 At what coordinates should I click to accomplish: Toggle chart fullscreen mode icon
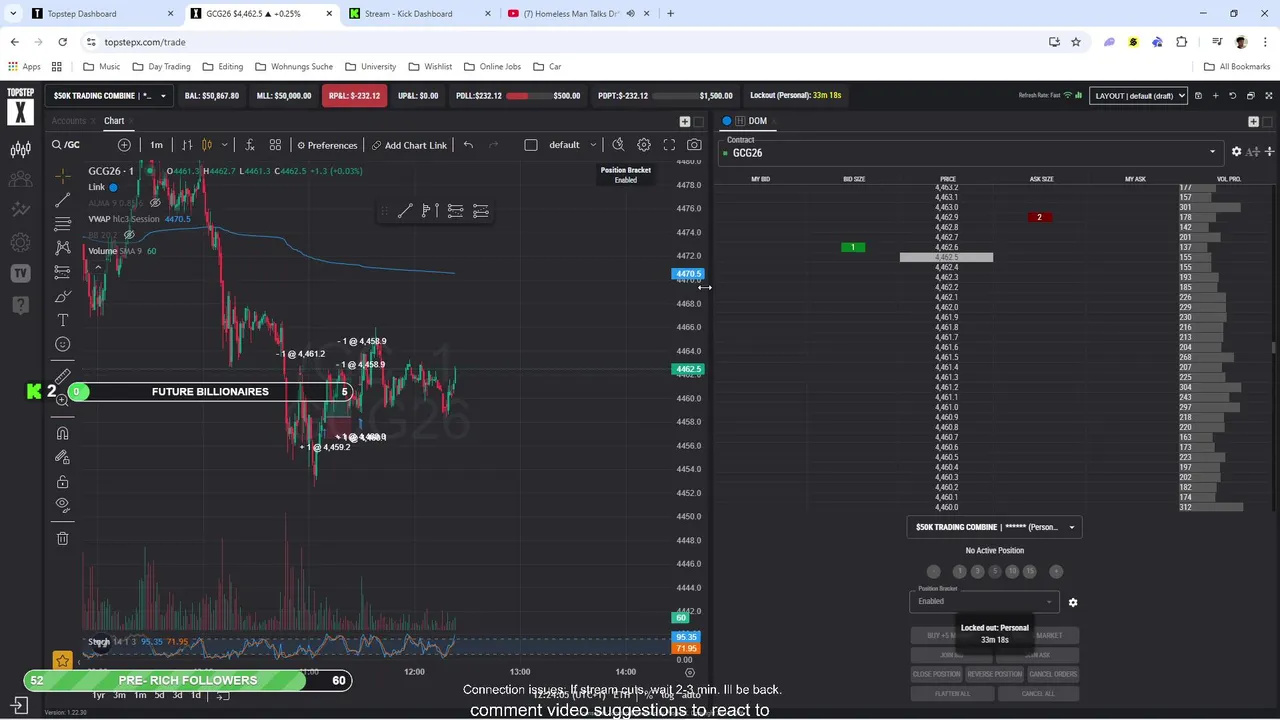669,145
